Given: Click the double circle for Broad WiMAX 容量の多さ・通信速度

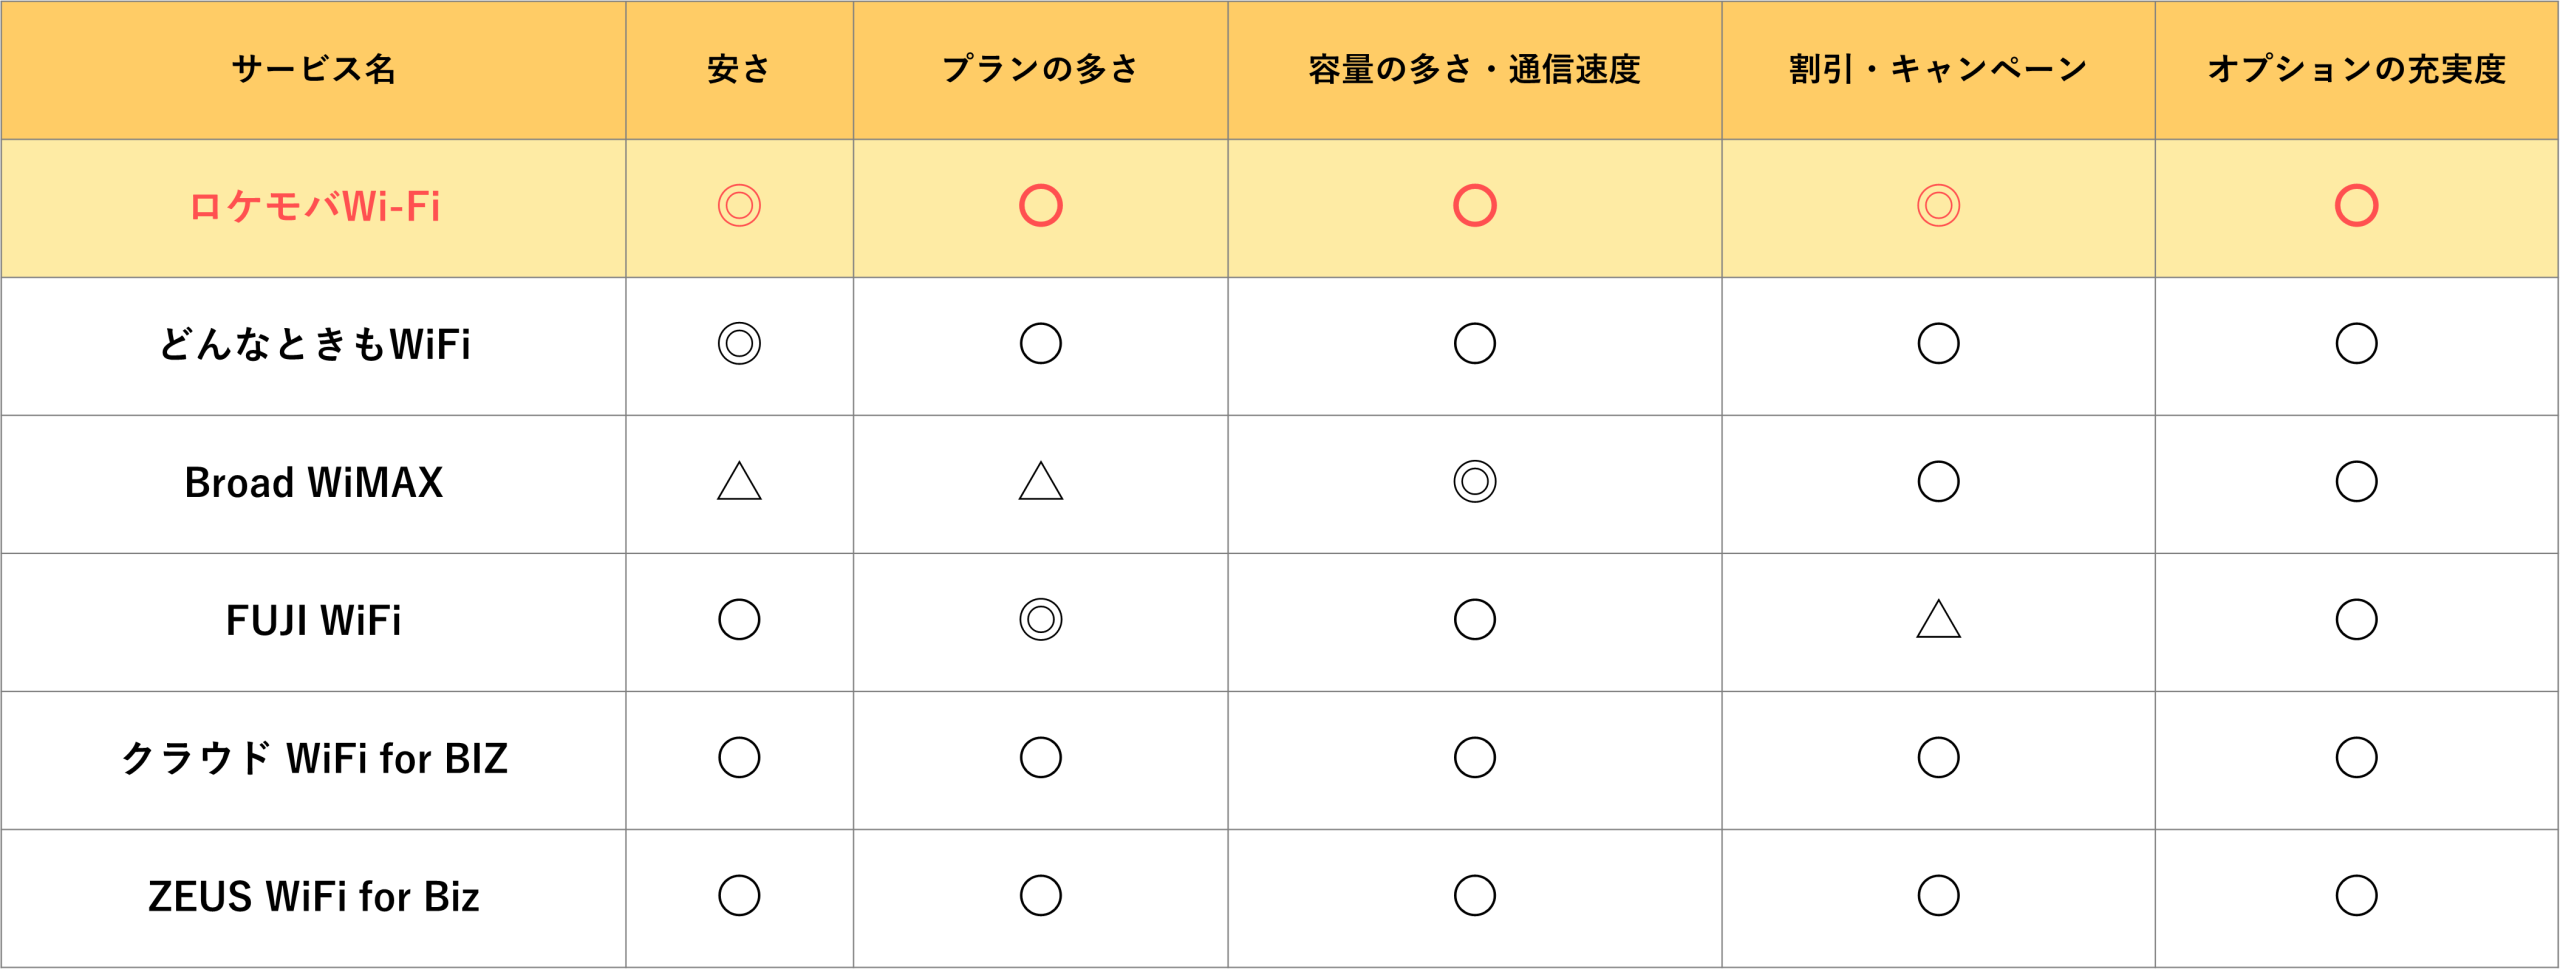Looking at the screenshot, I should click(x=1474, y=482).
